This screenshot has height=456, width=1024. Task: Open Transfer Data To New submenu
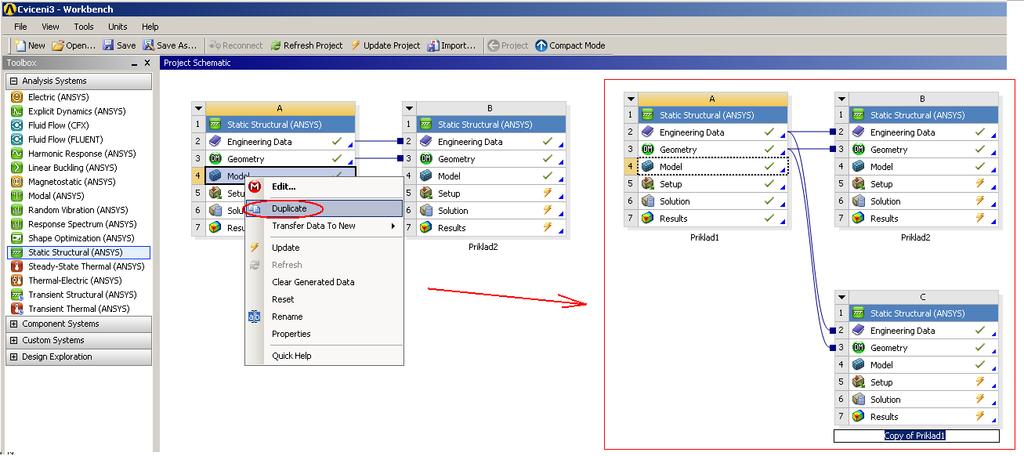[324, 226]
